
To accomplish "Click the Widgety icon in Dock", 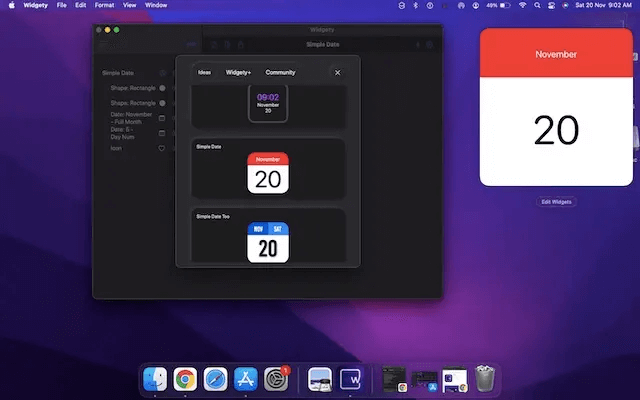I will [x=351, y=378].
